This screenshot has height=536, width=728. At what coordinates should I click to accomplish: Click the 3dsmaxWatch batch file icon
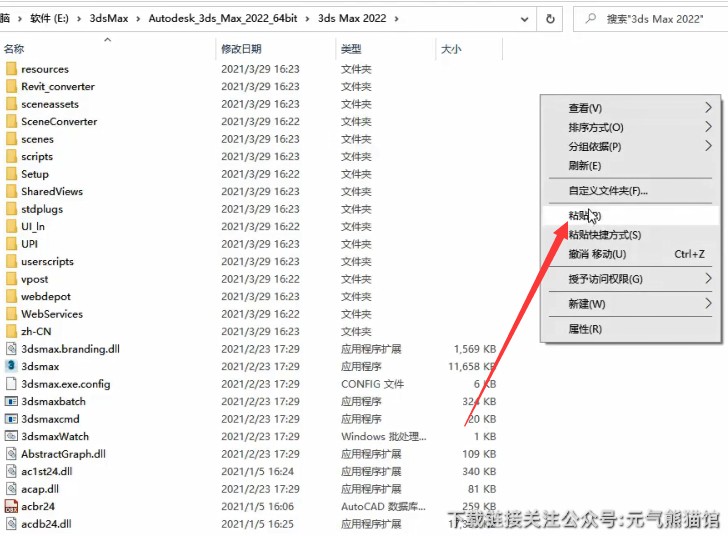tap(11, 437)
